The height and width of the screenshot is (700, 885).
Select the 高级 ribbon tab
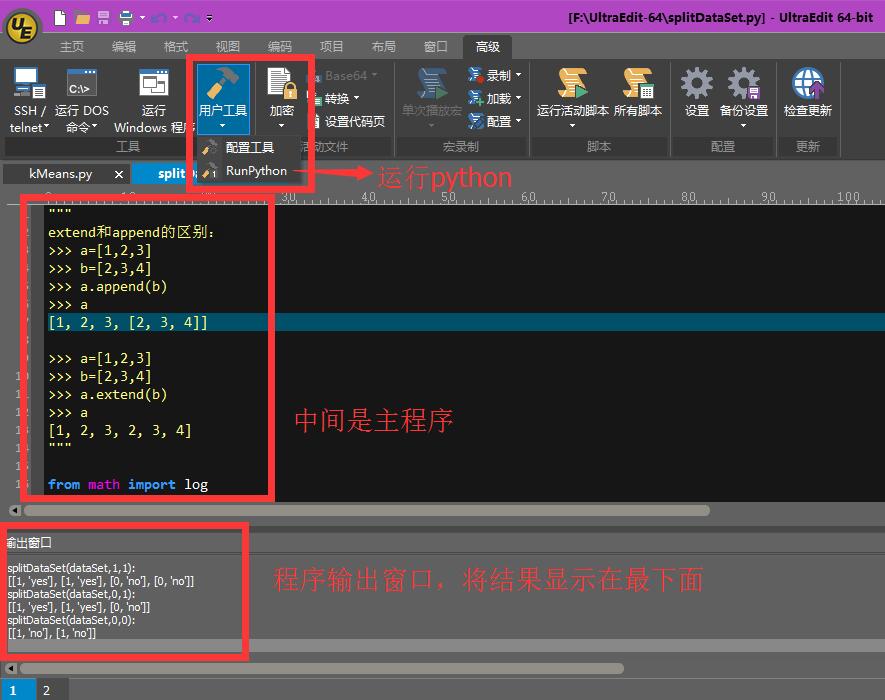tap(488, 46)
